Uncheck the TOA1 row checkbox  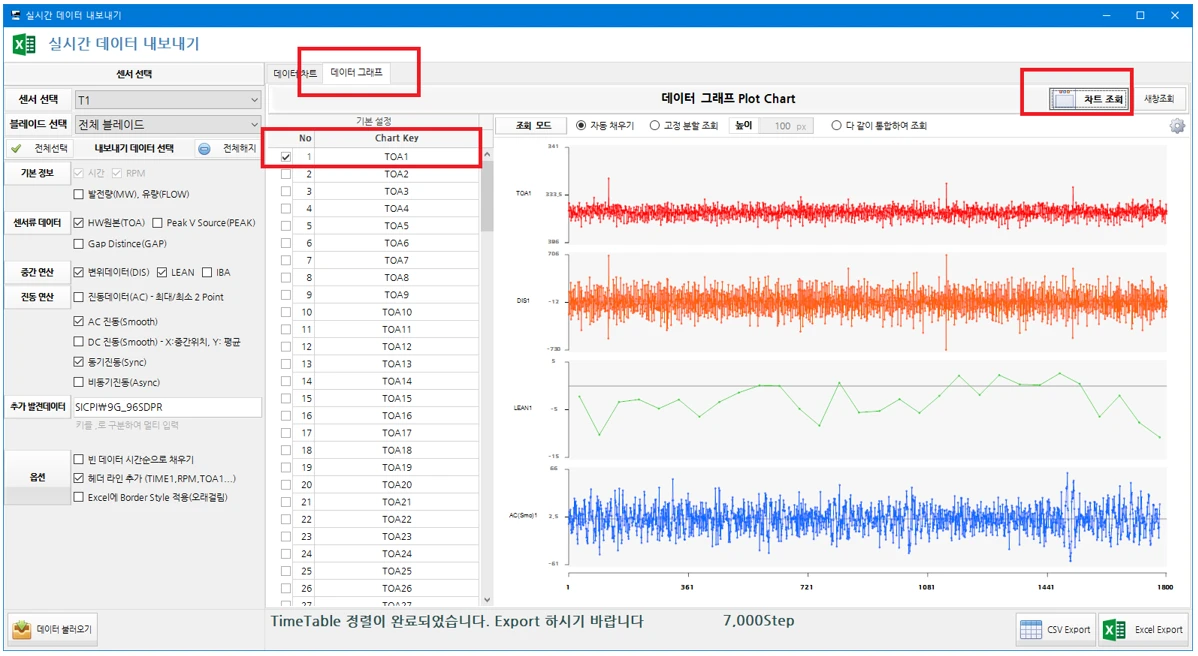click(286, 157)
